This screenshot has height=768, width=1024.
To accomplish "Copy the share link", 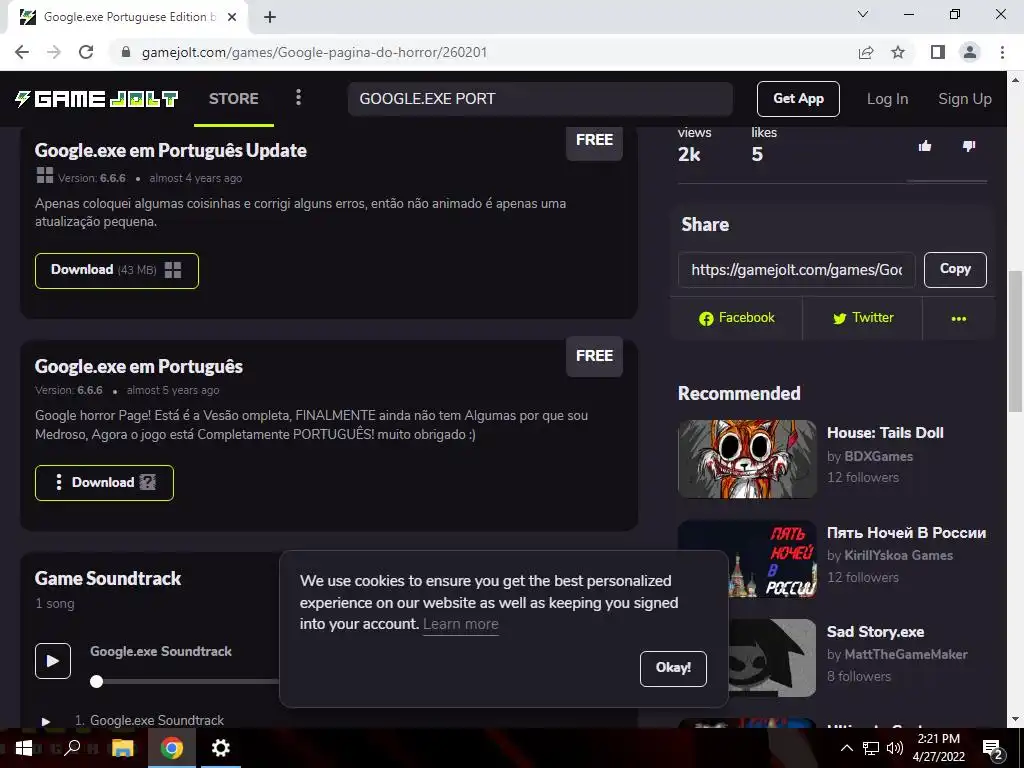I will (x=955, y=269).
